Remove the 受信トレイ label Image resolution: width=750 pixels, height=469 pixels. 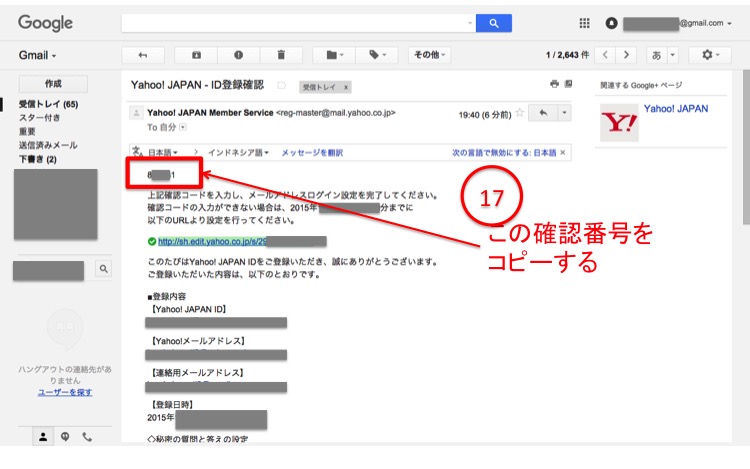pos(345,87)
